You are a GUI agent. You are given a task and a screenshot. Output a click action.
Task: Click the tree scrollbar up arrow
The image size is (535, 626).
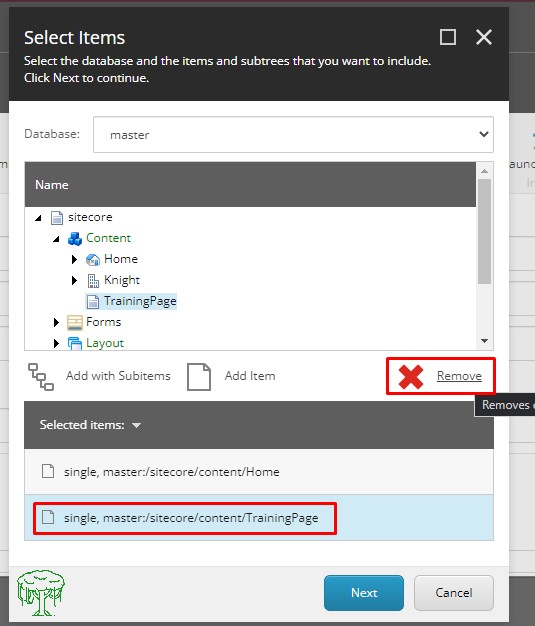[484, 171]
